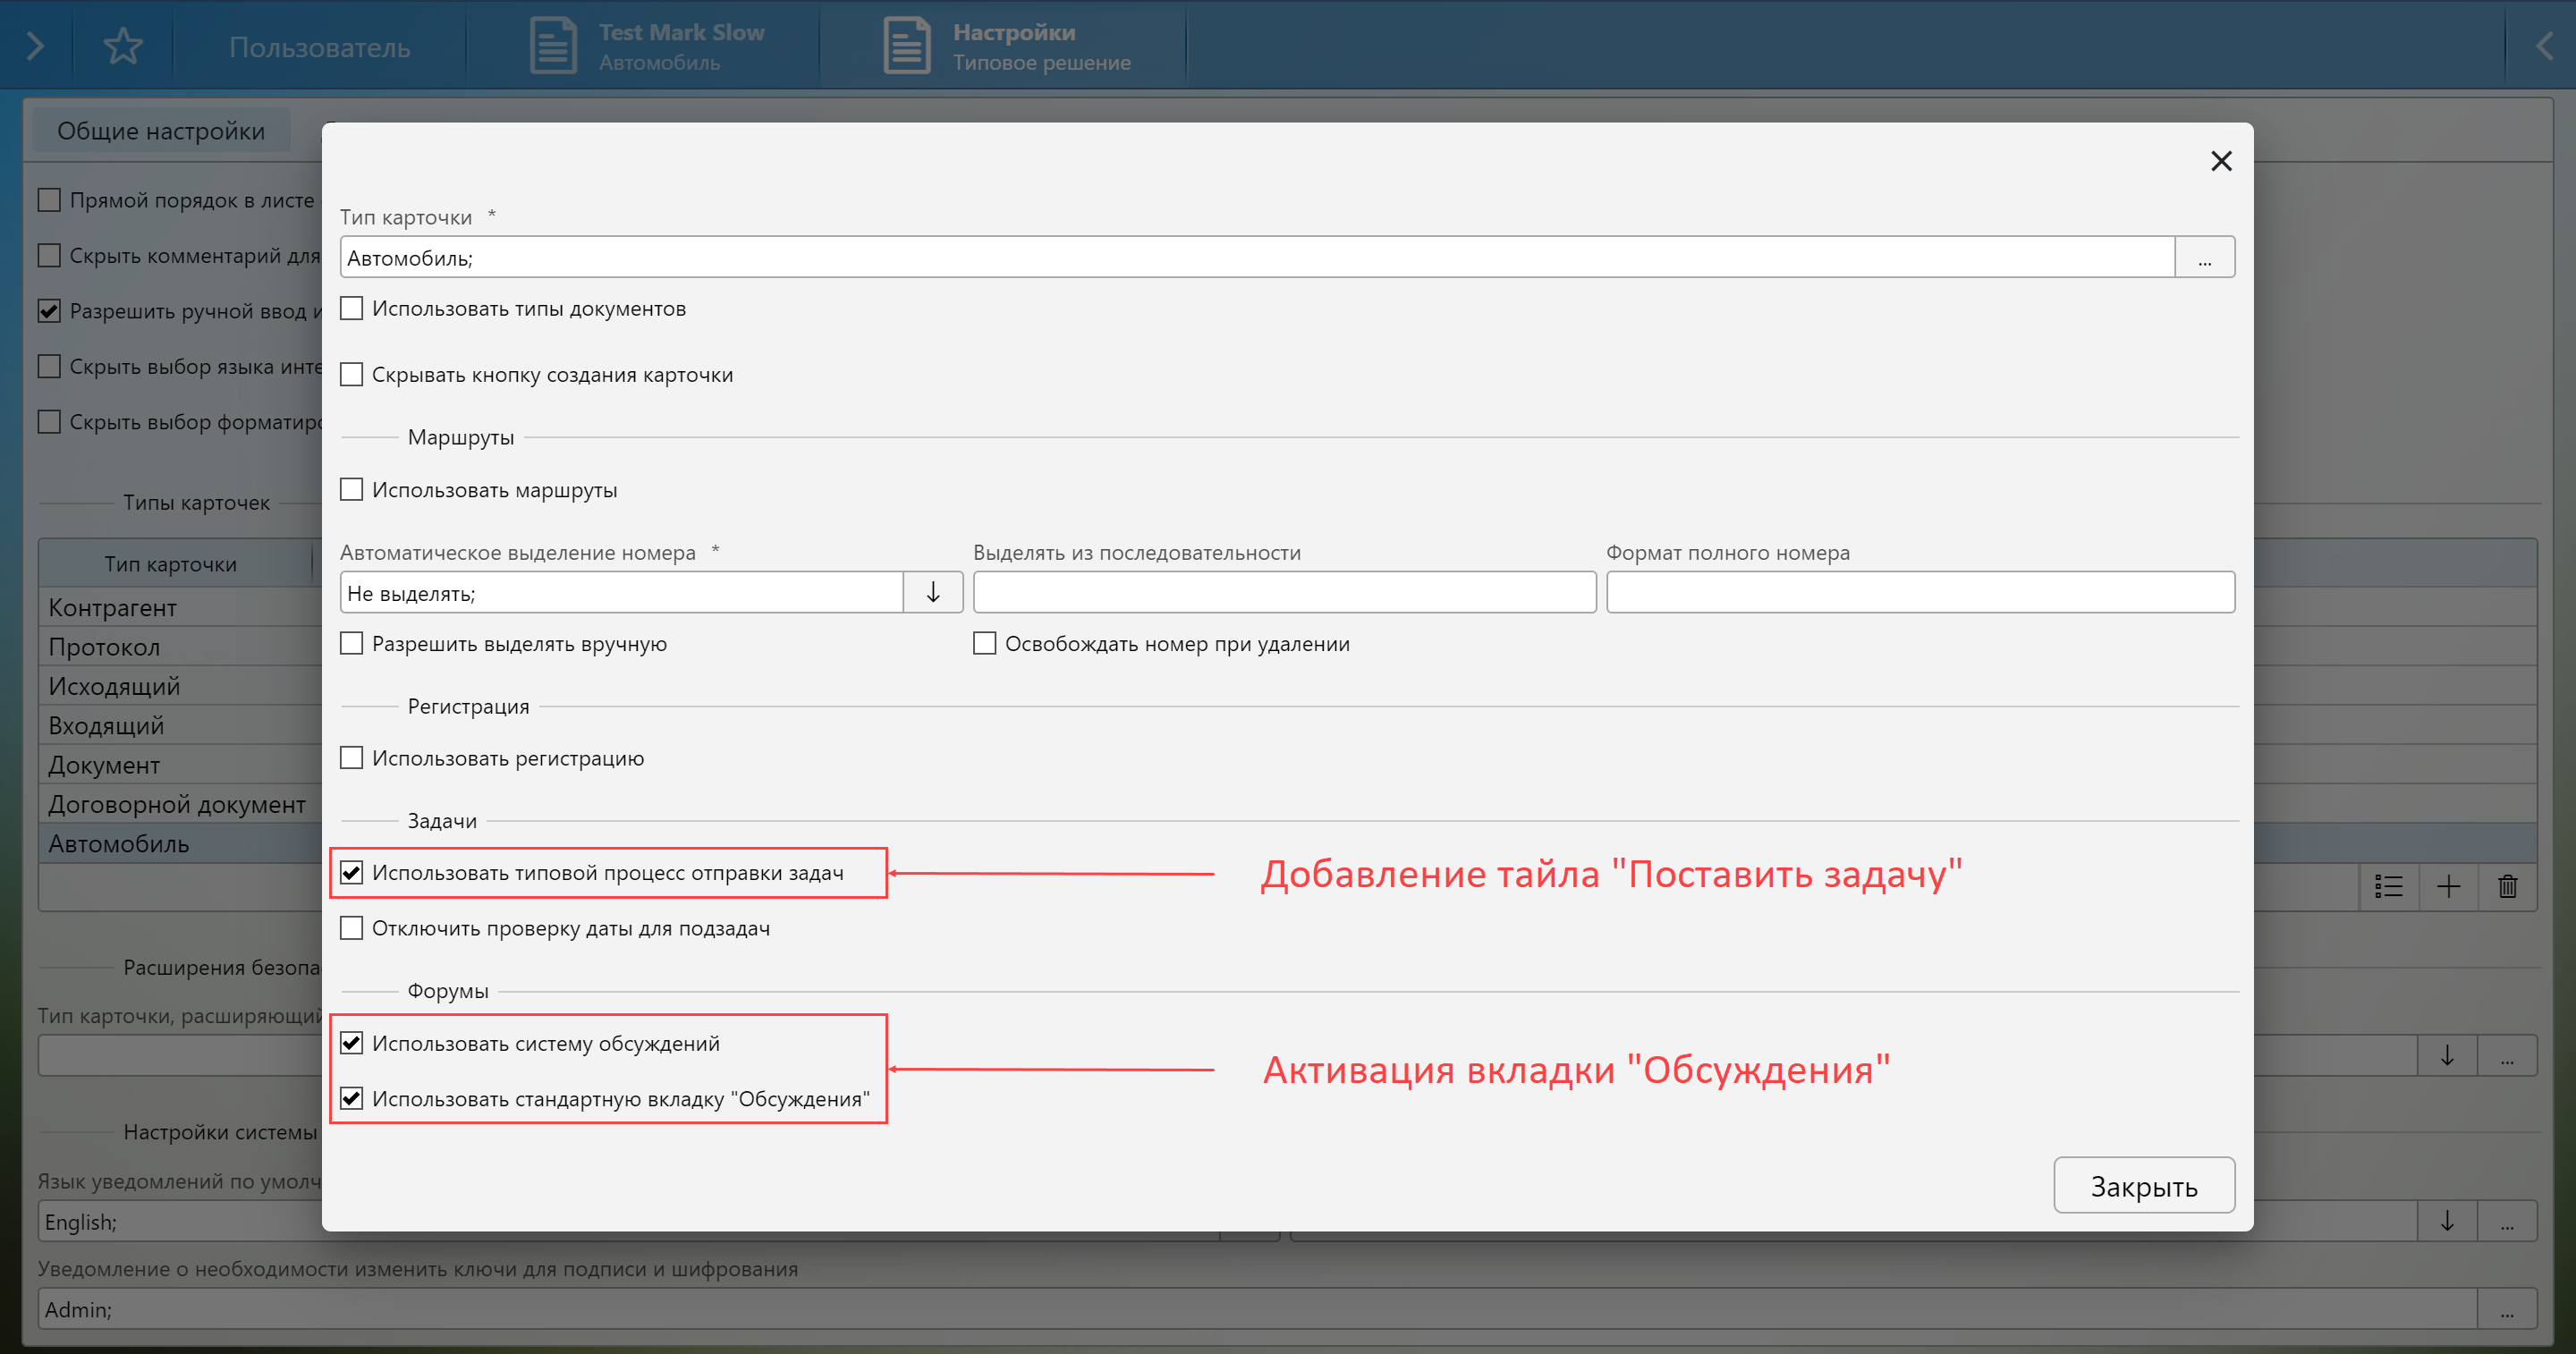
Task: Open the Пользователь tab
Action: pyautogui.click(x=319, y=47)
